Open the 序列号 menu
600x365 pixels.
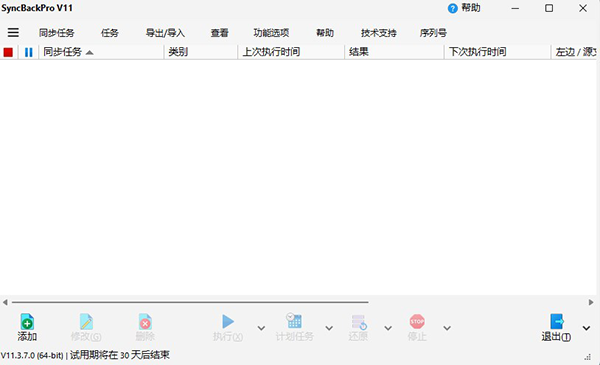tap(433, 33)
